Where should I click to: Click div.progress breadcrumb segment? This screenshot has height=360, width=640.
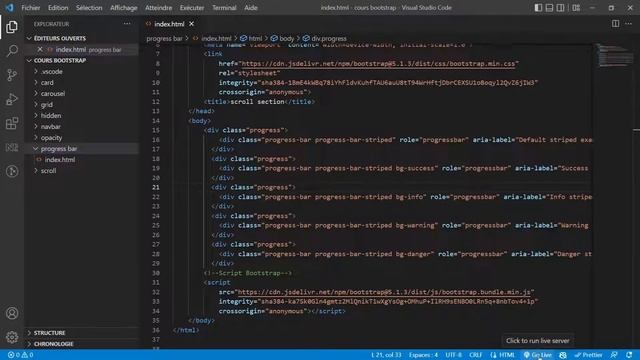[324, 39]
